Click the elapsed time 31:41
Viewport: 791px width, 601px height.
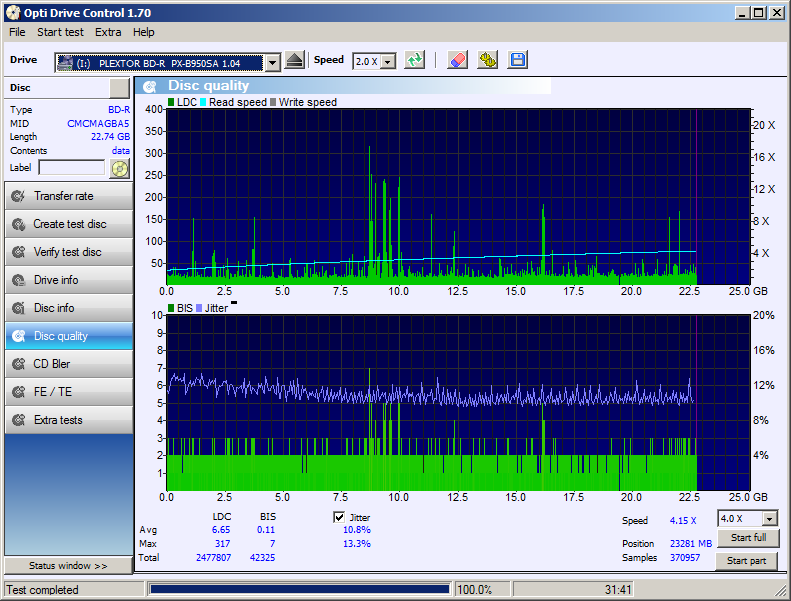[618, 589]
